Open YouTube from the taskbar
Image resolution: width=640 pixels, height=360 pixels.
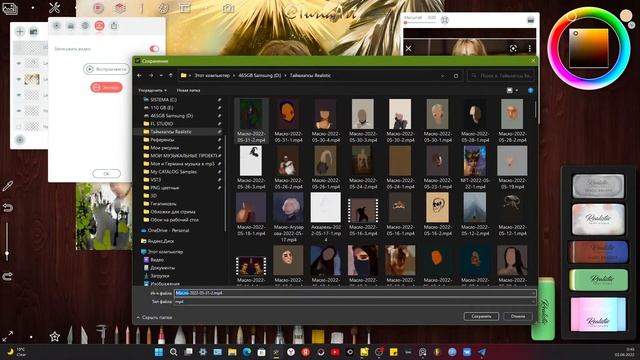click(335, 352)
